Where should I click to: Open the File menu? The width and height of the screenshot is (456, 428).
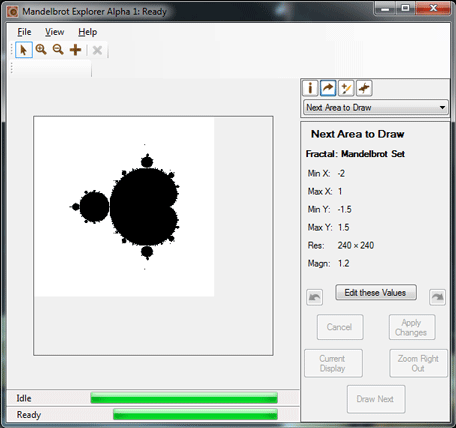tap(24, 32)
